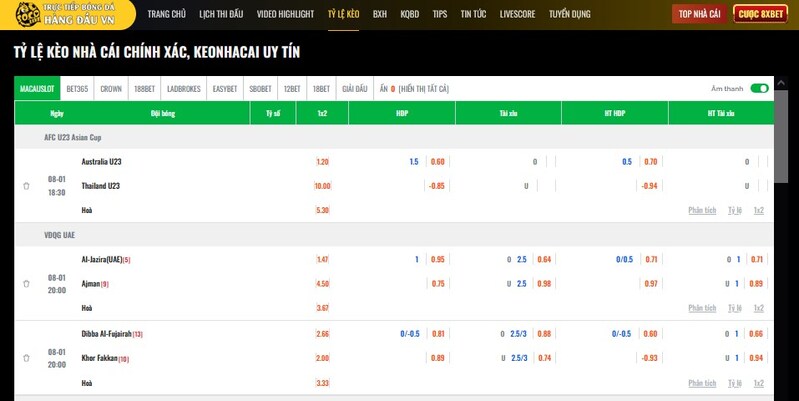The image size is (799, 401).
Task: Click Tỷ lệ link for Al-Jazira match
Action: point(734,308)
